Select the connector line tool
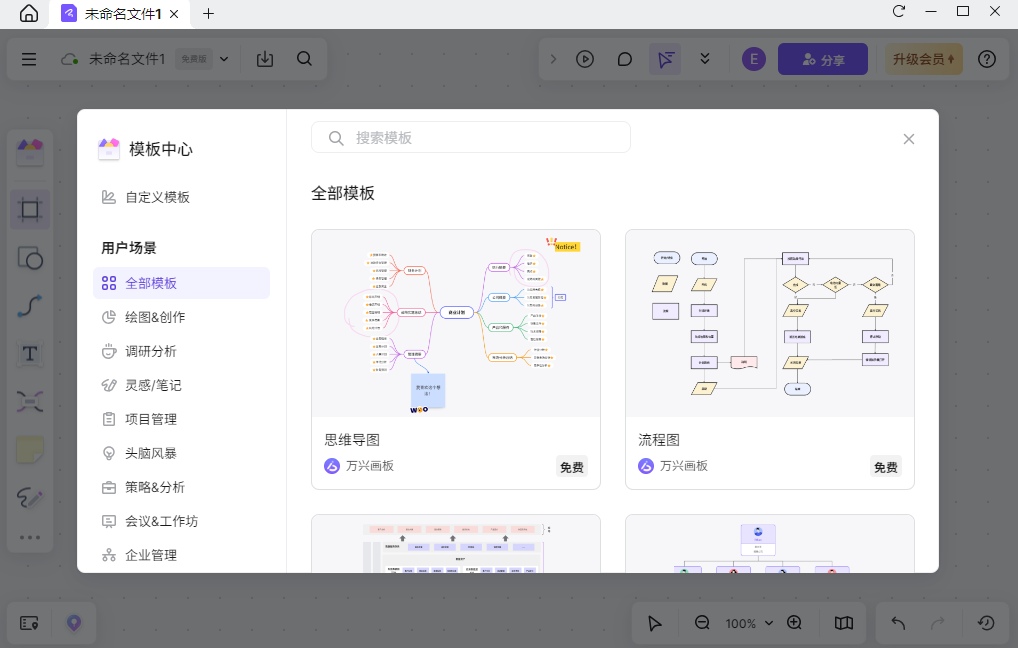The width and height of the screenshot is (1018, 648). point(30,306)
